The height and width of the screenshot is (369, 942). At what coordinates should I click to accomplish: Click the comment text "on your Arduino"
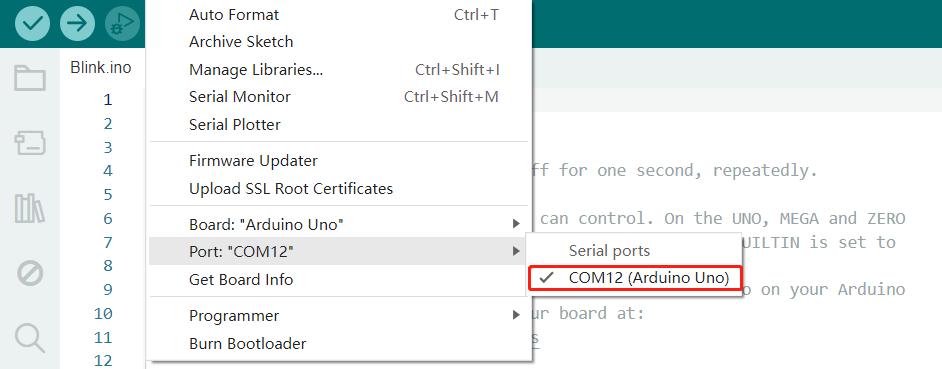pyautogui.click(x=833, y=290)
